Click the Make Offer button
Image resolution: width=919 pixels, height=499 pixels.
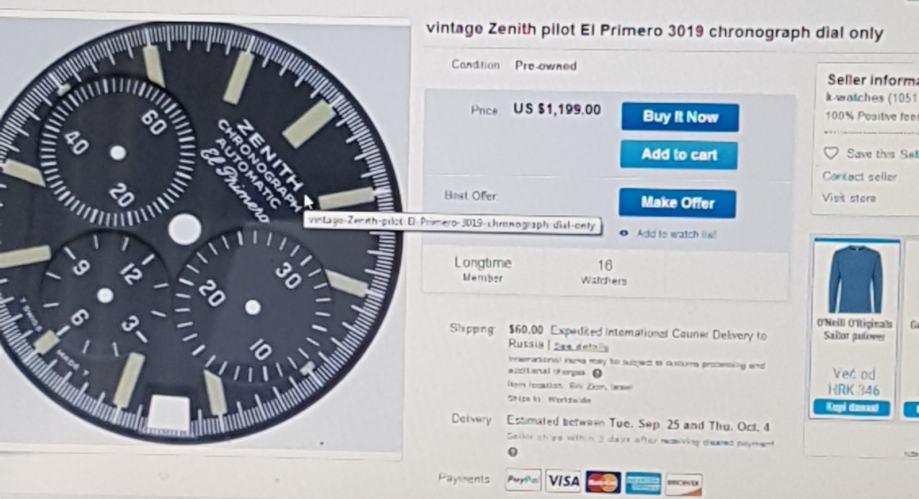[678, 203]
